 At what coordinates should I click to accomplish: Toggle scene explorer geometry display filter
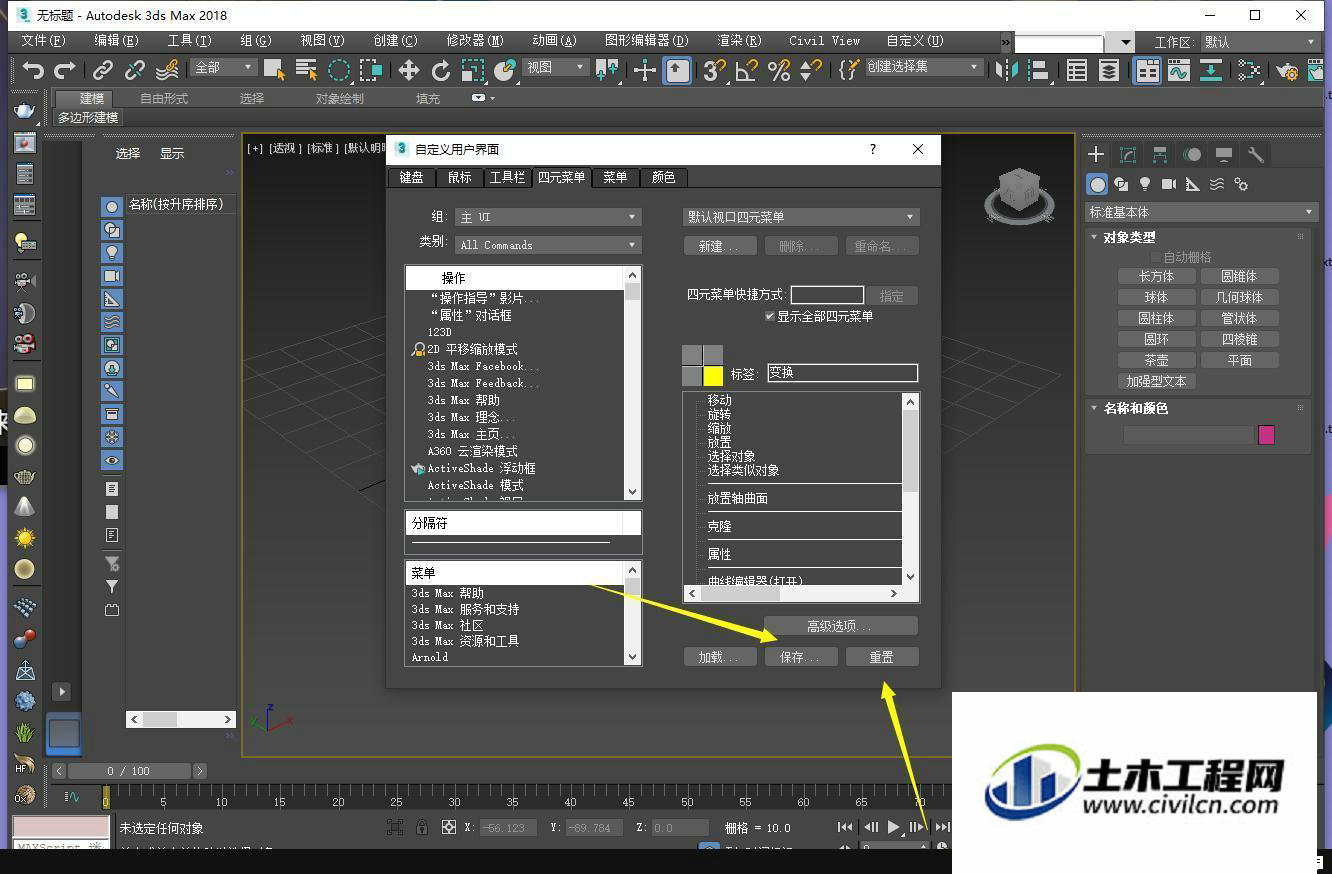coord(112,206)
